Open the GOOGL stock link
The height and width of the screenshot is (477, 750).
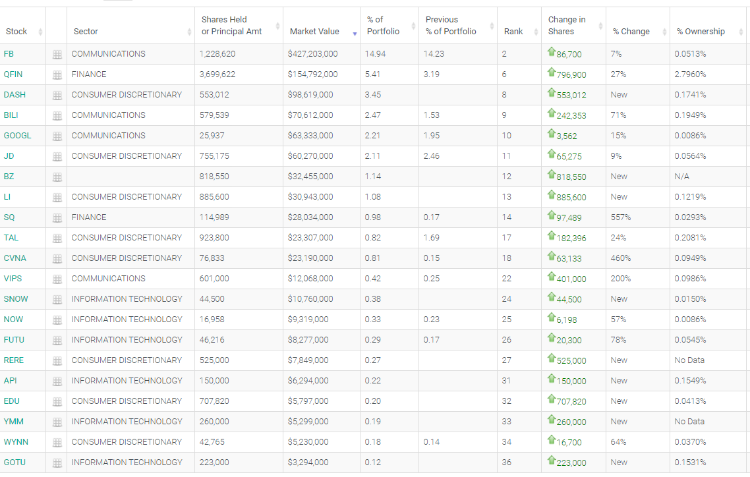[x=17, y=135]
